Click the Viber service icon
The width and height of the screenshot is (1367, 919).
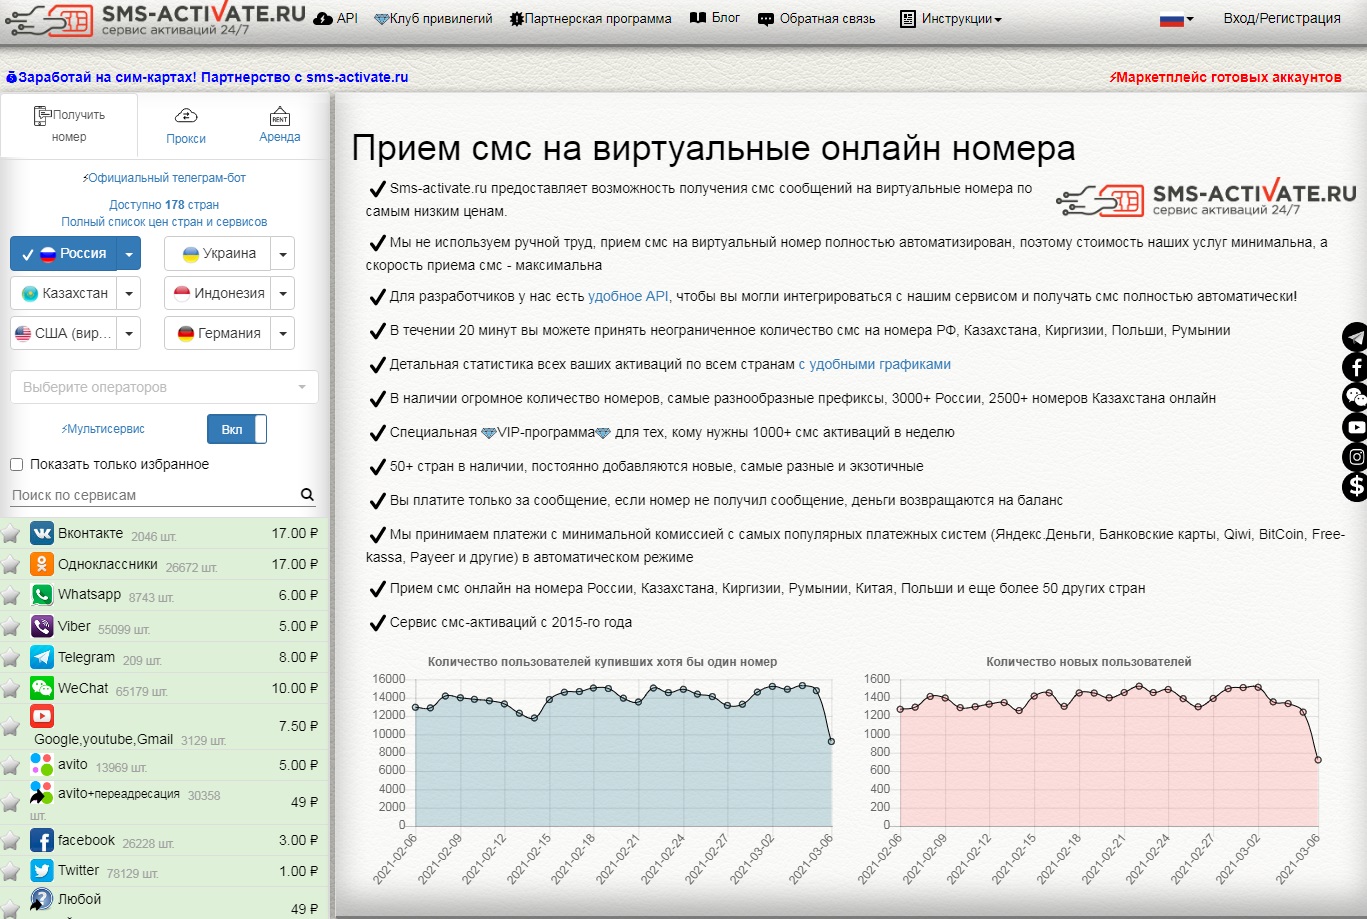coord(42,626)
